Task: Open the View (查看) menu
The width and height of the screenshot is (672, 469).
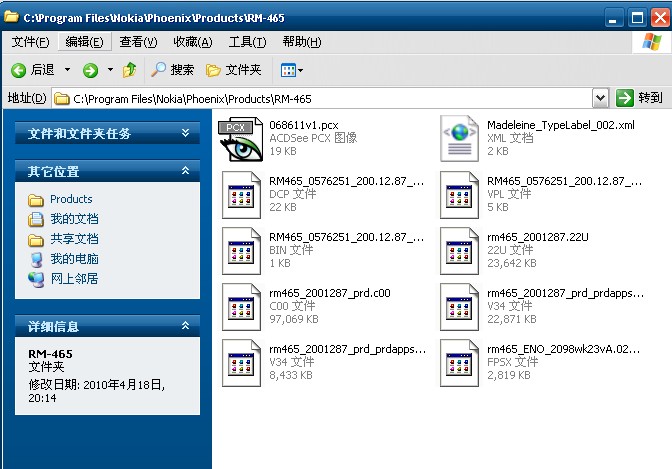Action: (x=138, y=42)
